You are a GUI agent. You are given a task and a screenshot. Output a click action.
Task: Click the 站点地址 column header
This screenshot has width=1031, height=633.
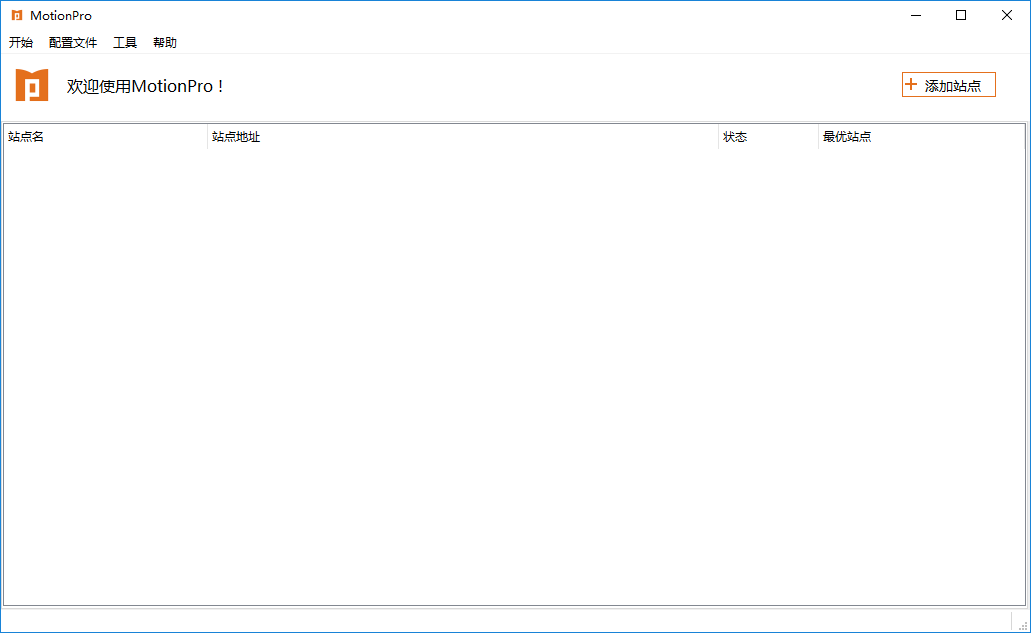(463, 137)
